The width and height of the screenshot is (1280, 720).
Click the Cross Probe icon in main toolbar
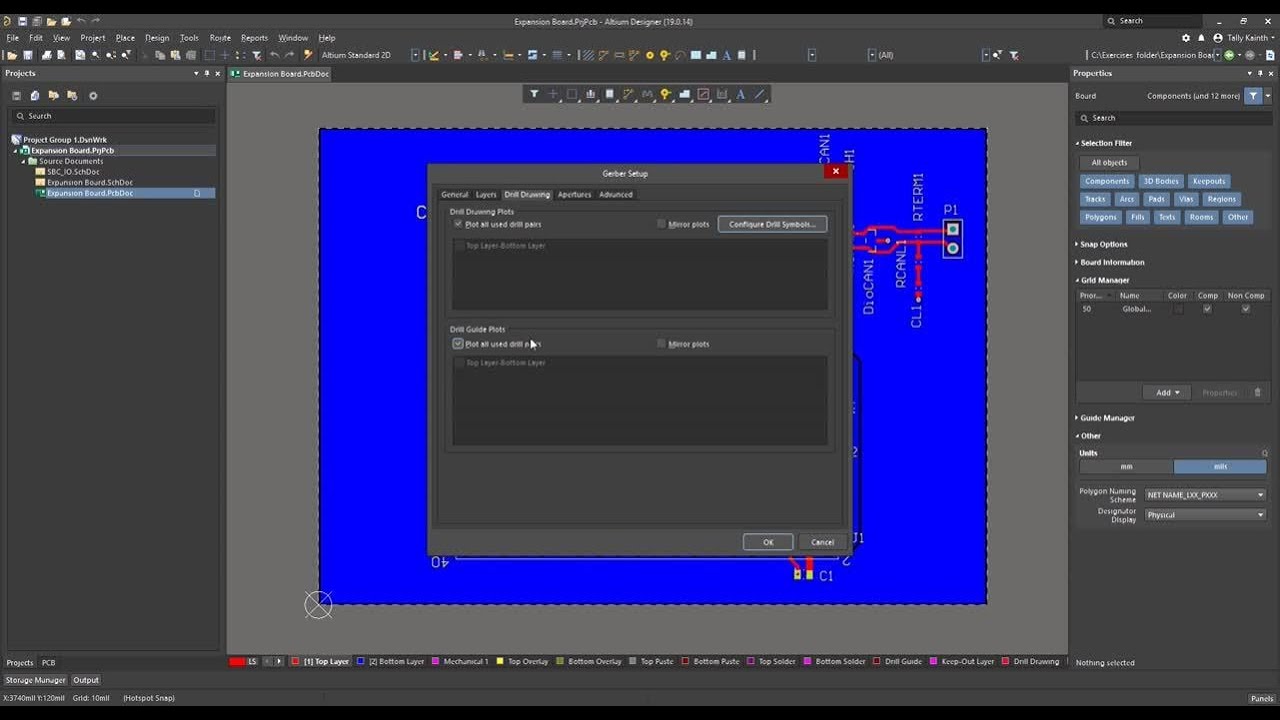coord(308,55)
